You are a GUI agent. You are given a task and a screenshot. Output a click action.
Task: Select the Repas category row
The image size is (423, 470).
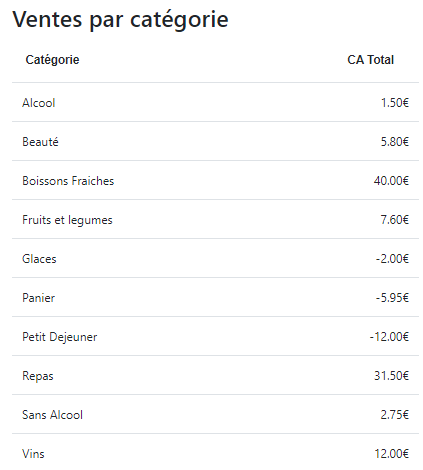click(215, 375)
